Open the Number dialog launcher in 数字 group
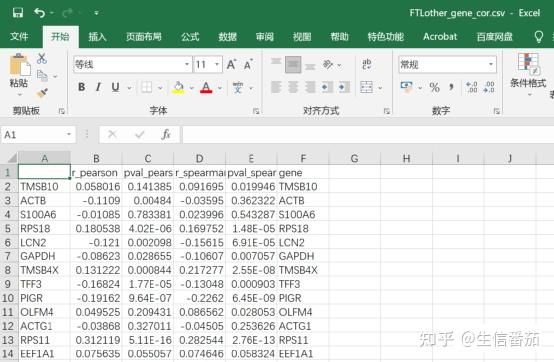The height and width of the screenshot is (362, 554). tap(496, 111)
